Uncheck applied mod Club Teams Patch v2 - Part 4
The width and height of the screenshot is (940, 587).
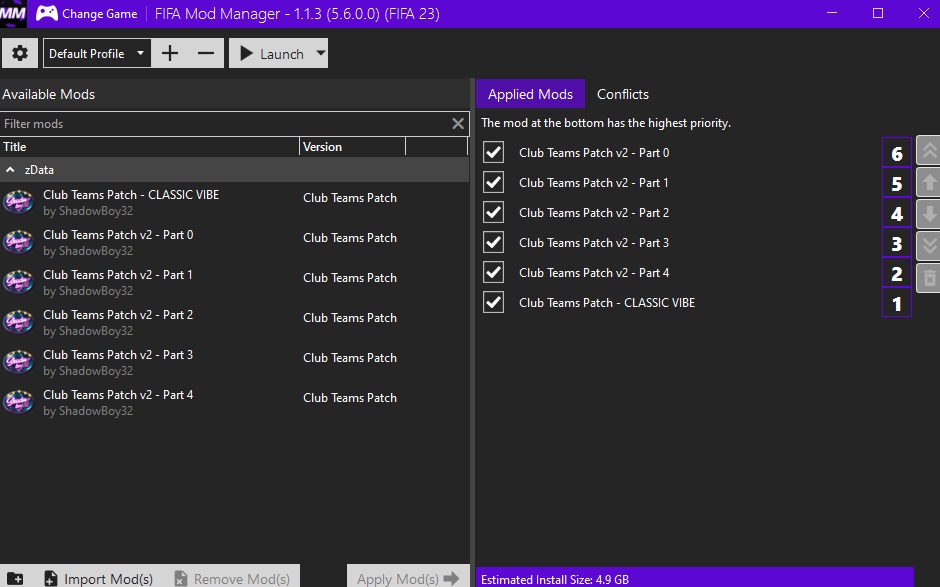pyautogui.click(x=493, y=272)
